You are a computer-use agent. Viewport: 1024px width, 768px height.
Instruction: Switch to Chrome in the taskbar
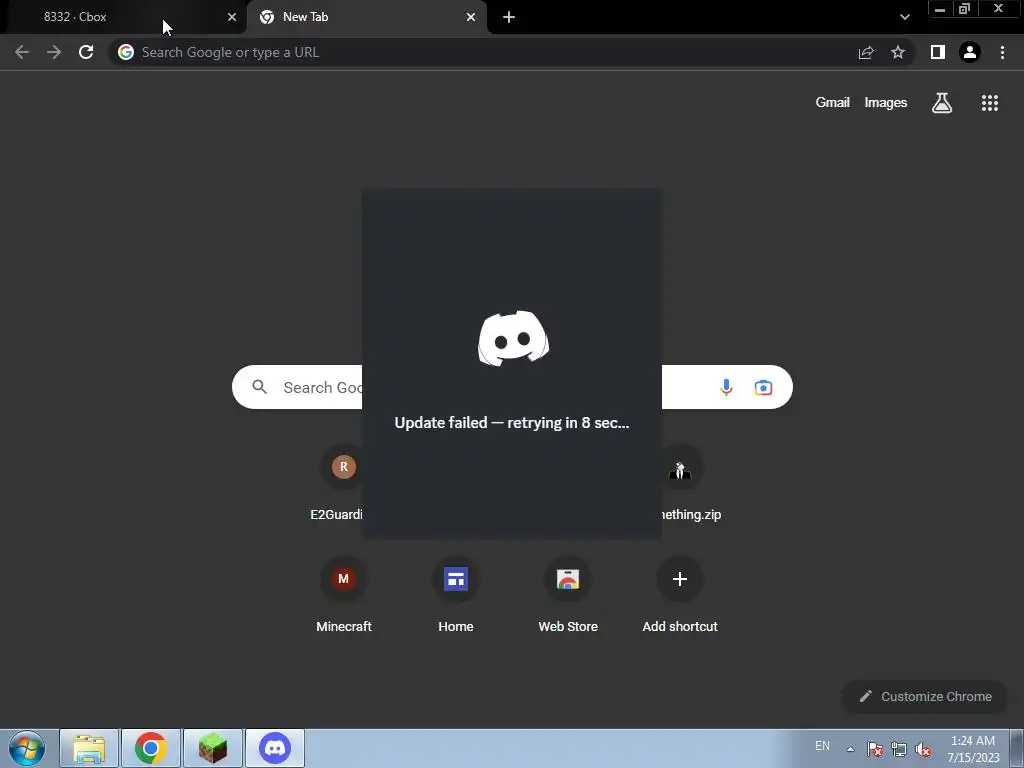click(x=151, y=748)
